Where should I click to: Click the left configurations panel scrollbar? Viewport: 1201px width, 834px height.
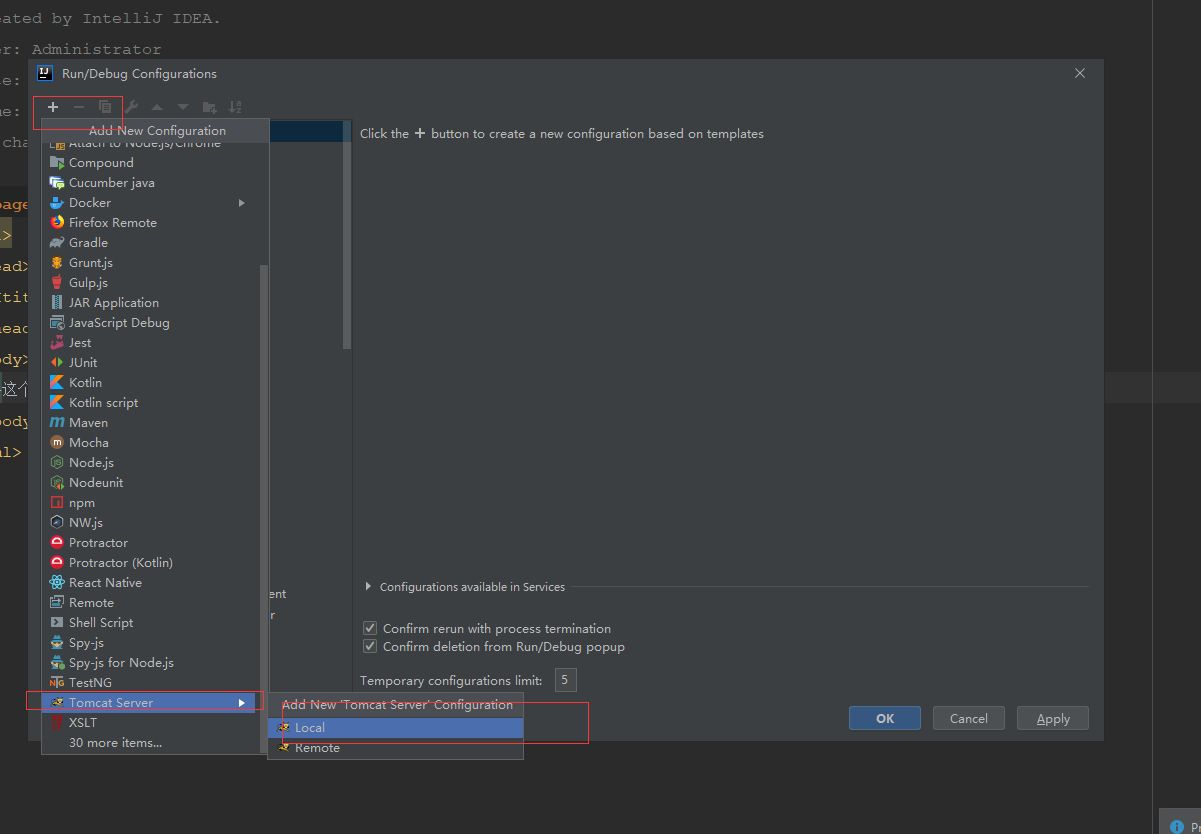point(347,235)
